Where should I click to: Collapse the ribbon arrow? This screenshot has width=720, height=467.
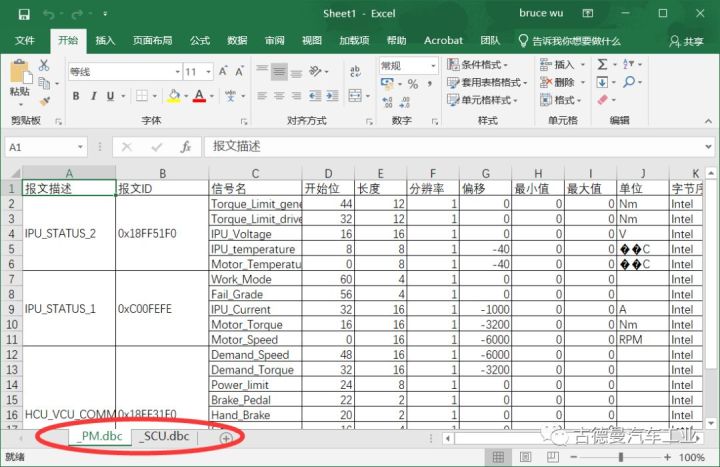click(x=708, y=121)
